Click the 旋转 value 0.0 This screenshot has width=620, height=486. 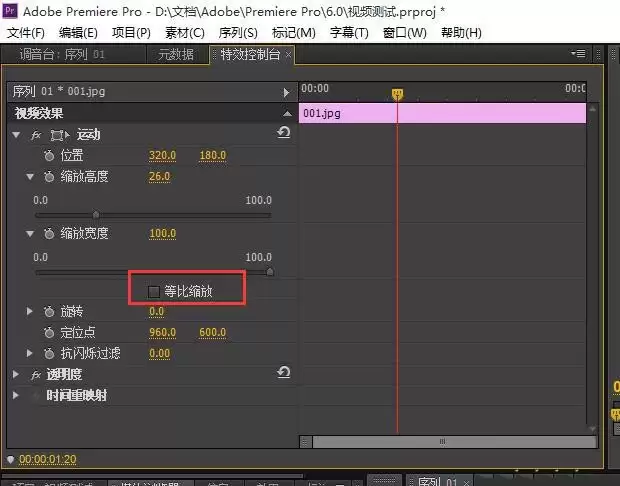pyautogui.click(x=156, y=312)
